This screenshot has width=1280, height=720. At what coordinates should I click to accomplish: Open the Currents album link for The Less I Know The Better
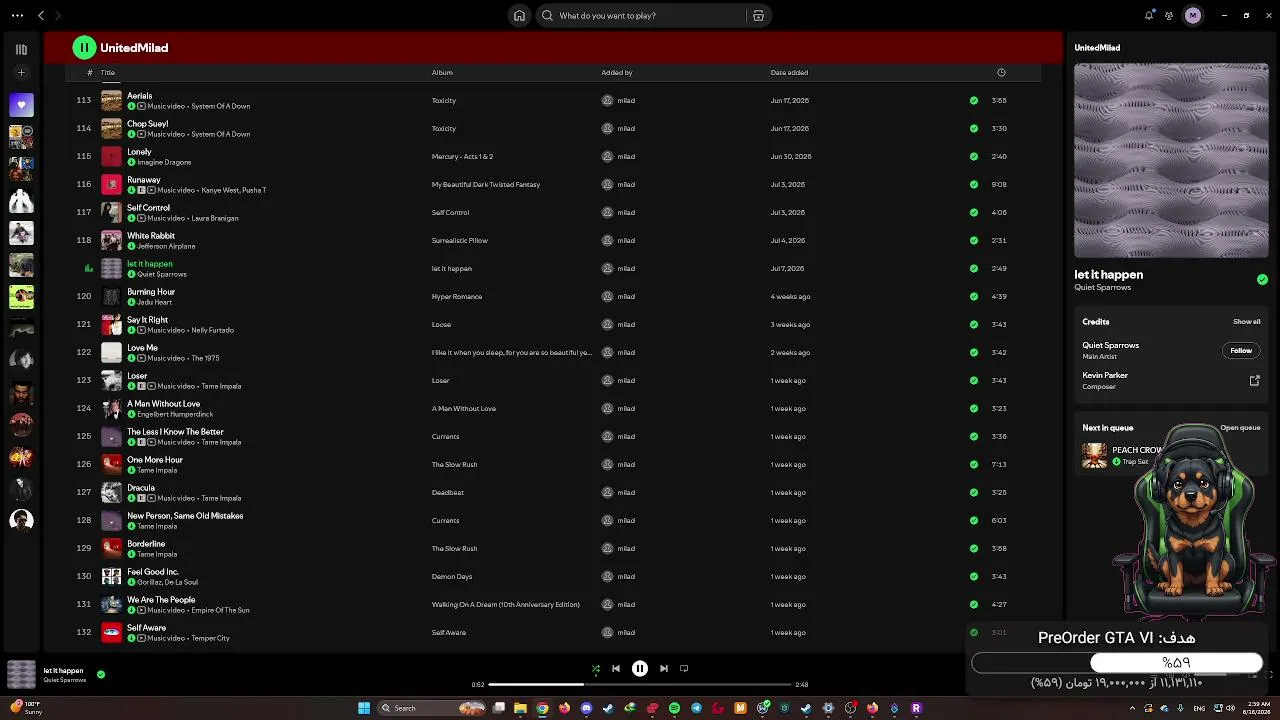445,436
